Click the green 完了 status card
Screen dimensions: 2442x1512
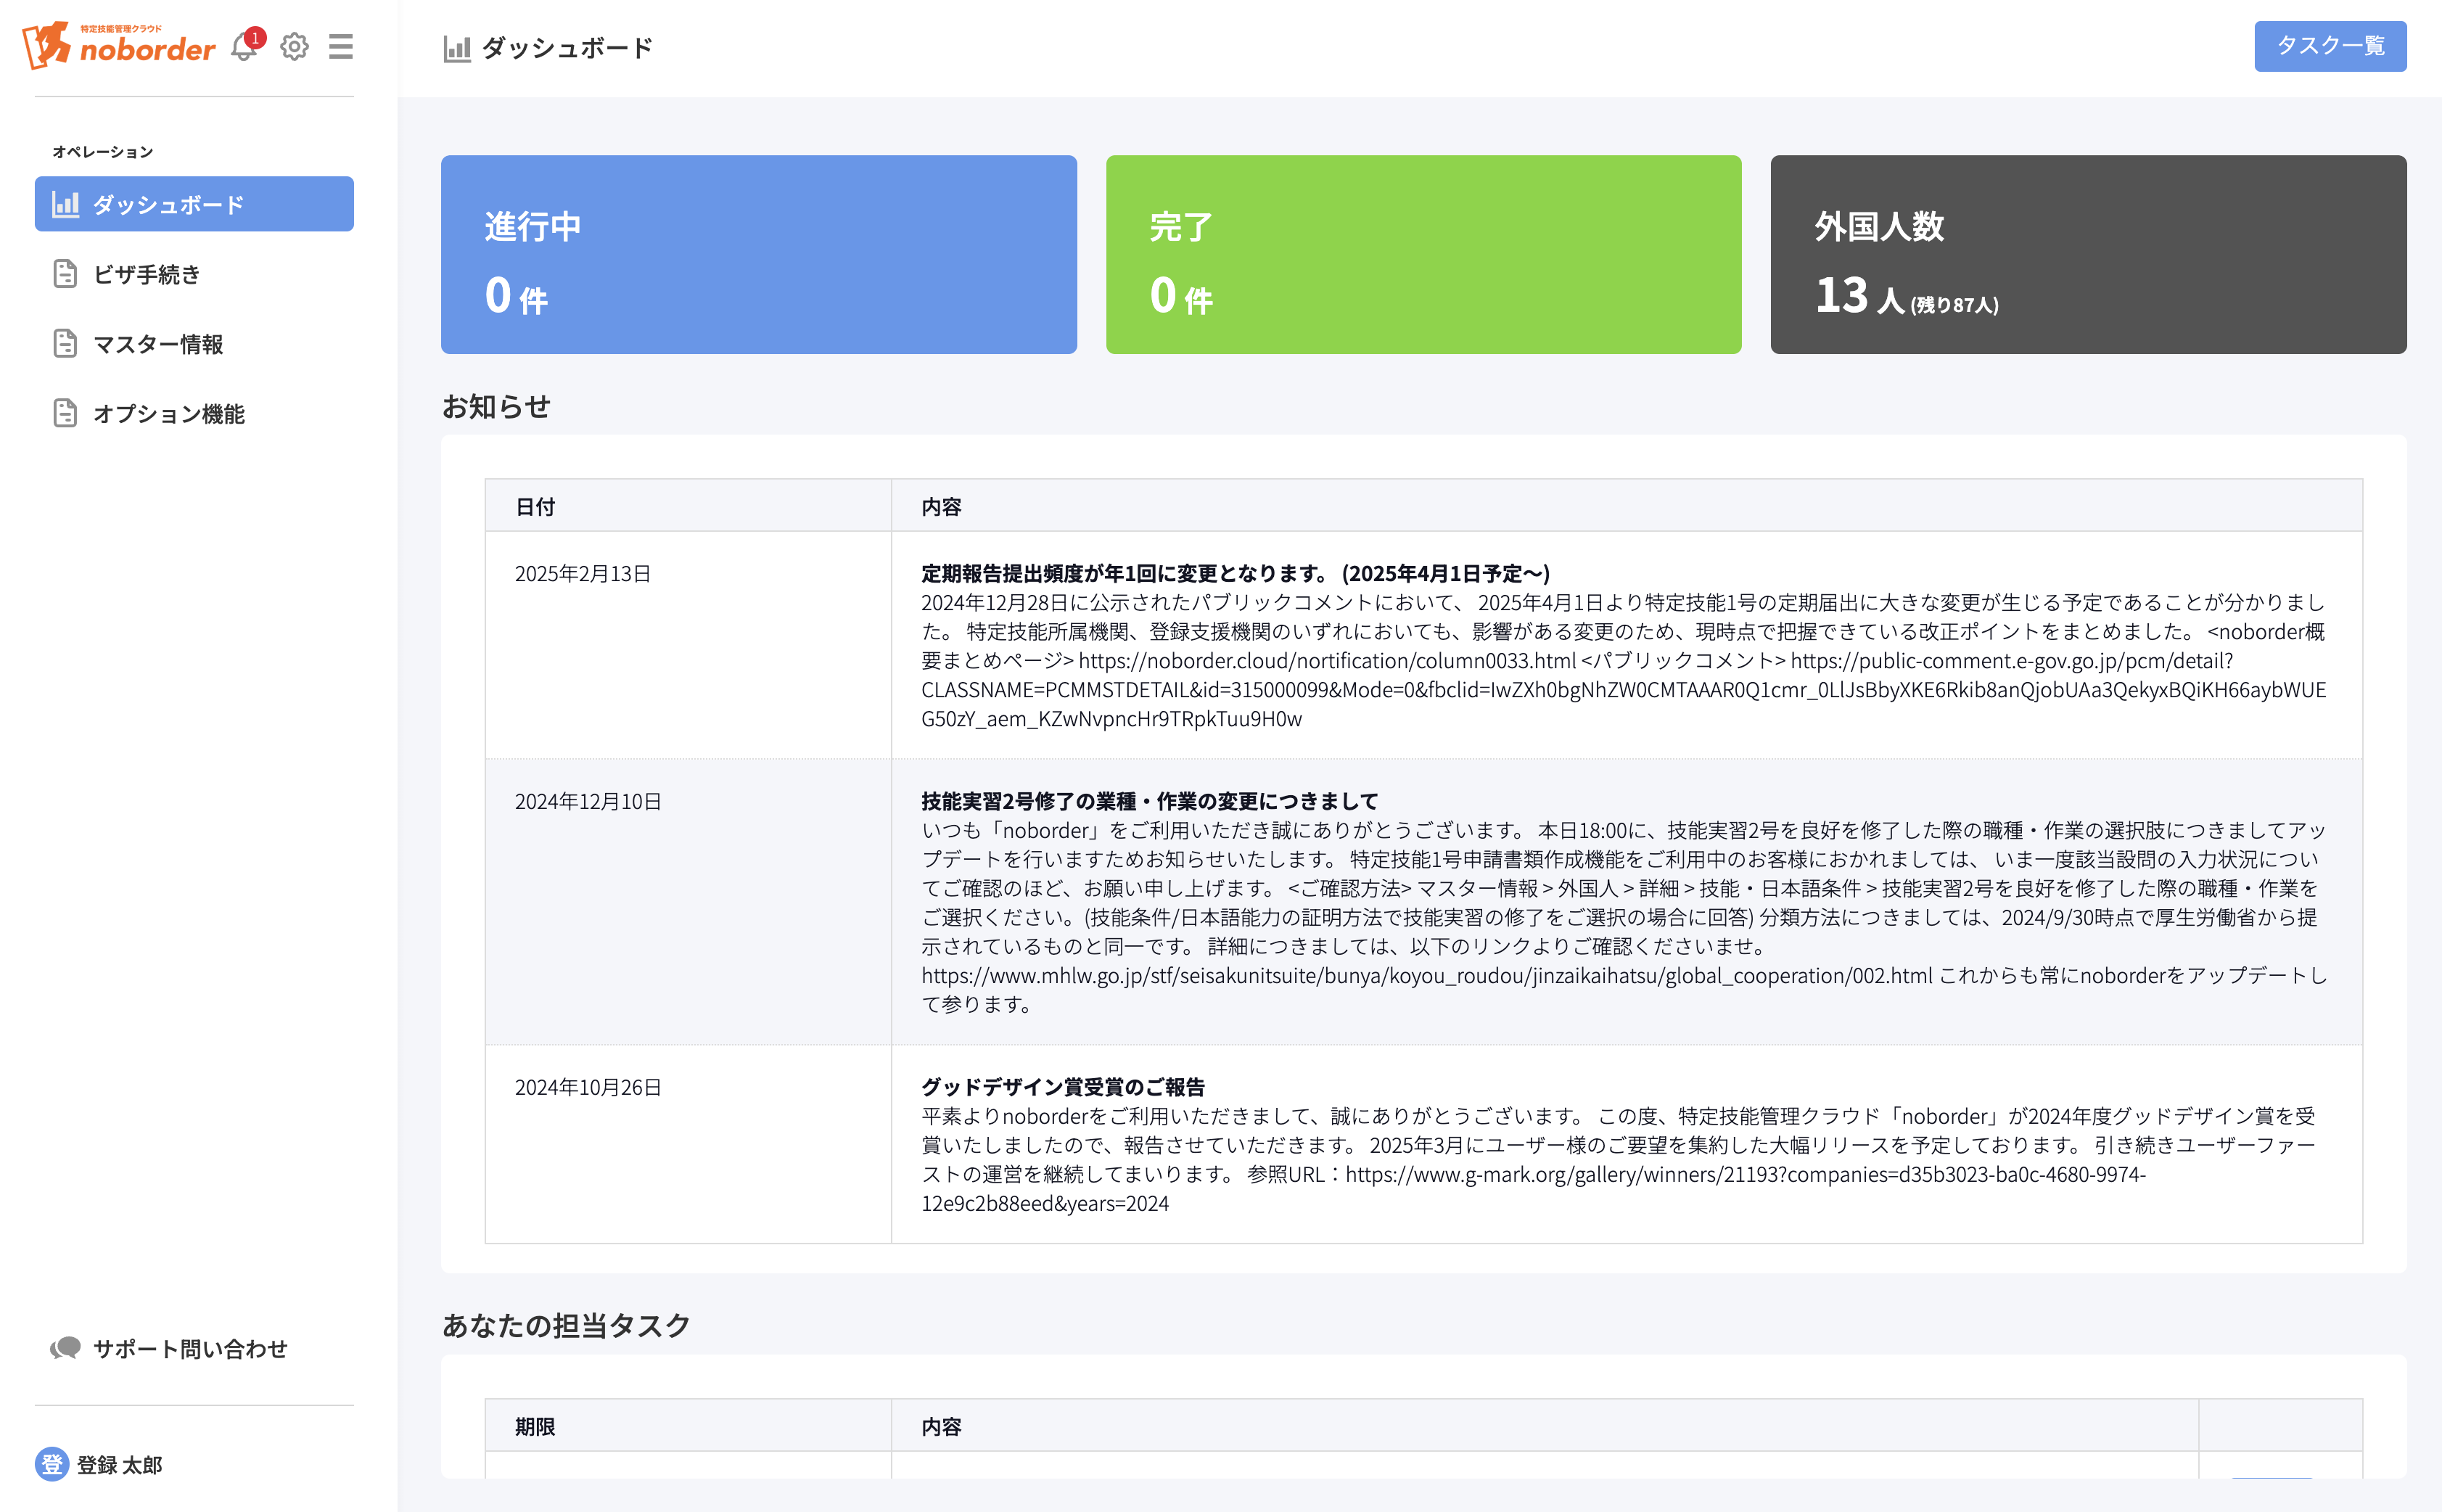(x=1423, y=254)
